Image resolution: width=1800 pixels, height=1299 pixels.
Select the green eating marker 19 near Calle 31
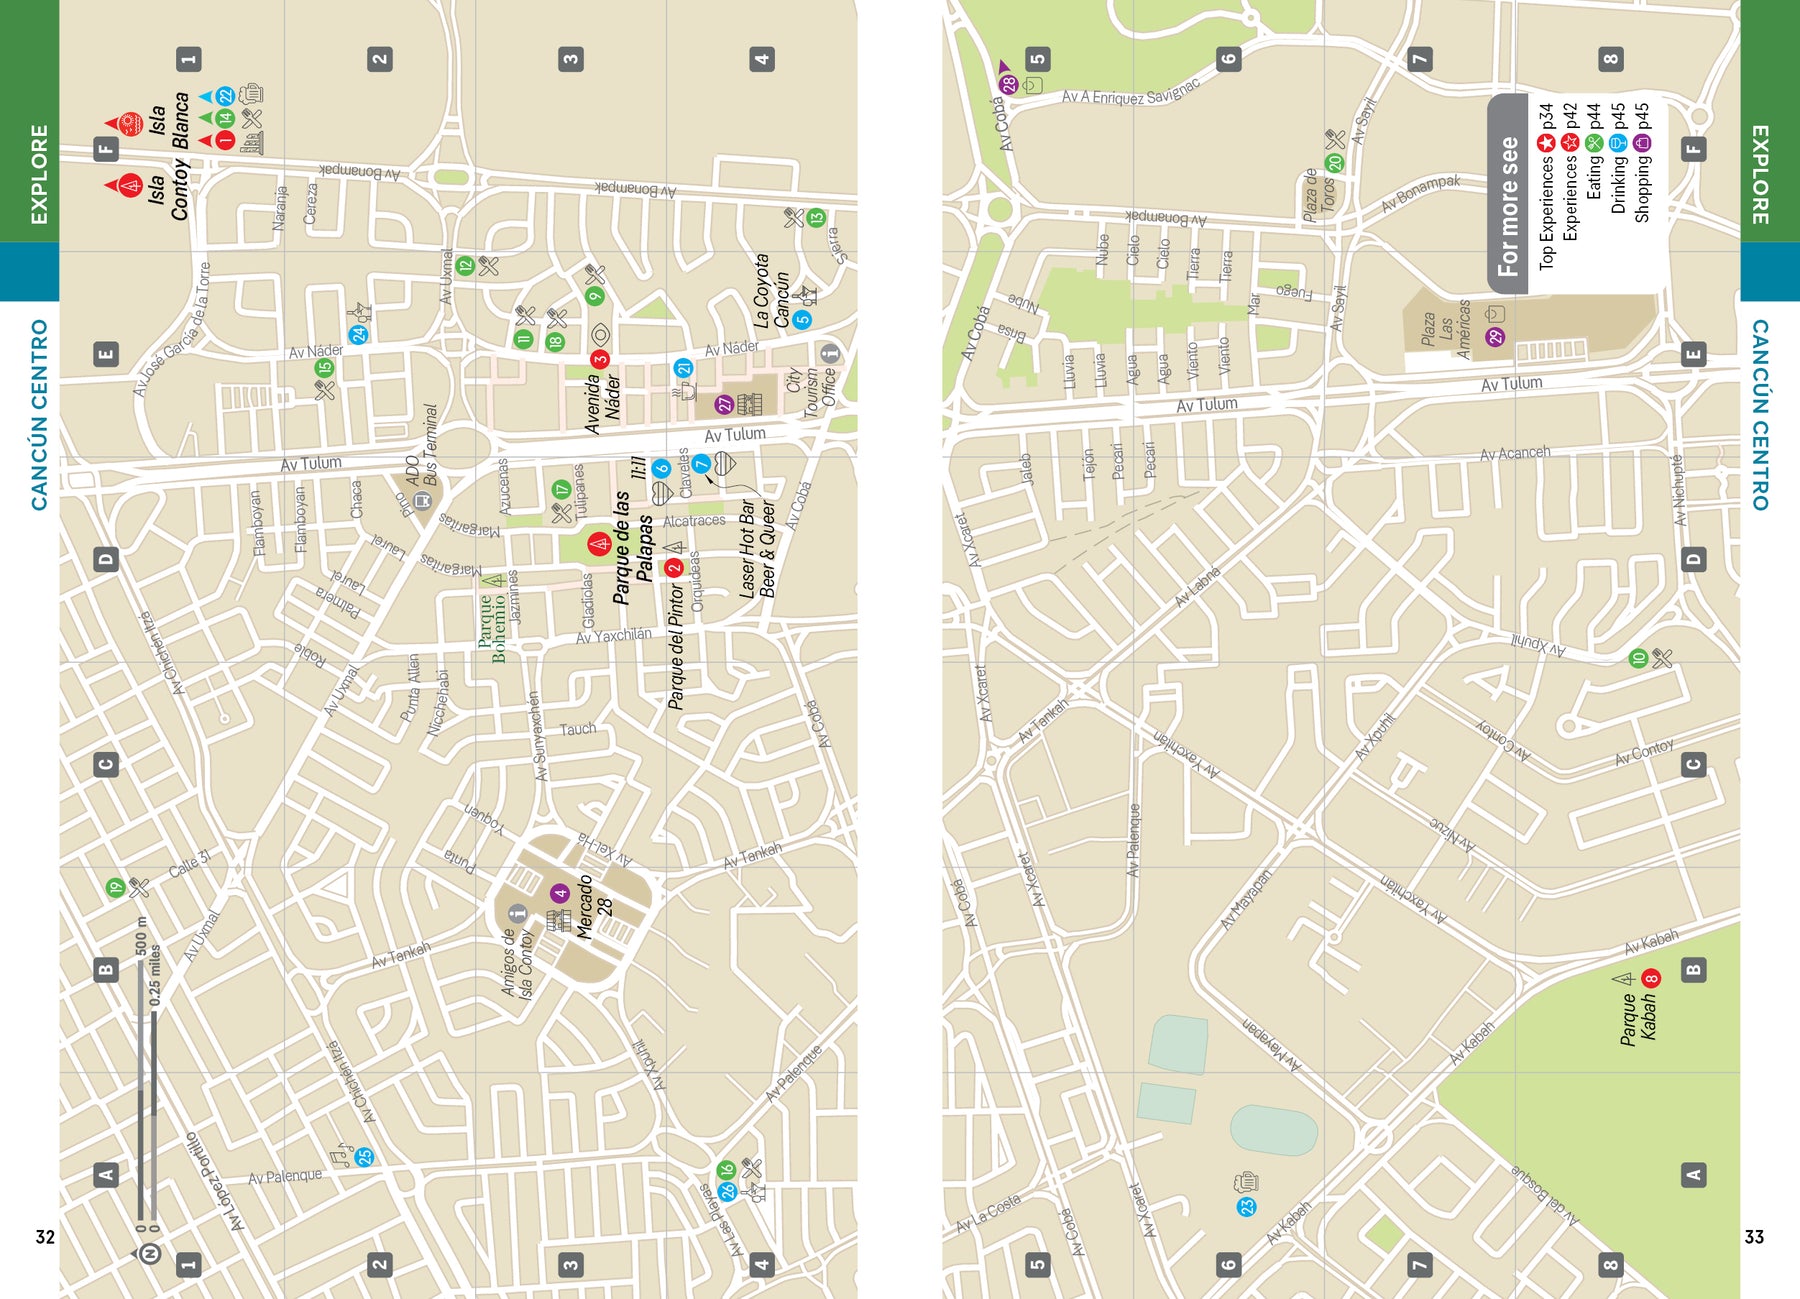pos(116,887)
